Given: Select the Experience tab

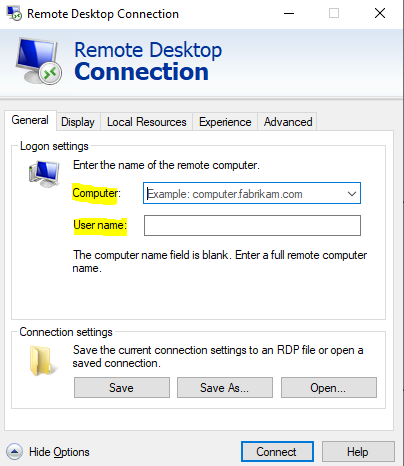Looking at the screenshot, I should point(225,122).
